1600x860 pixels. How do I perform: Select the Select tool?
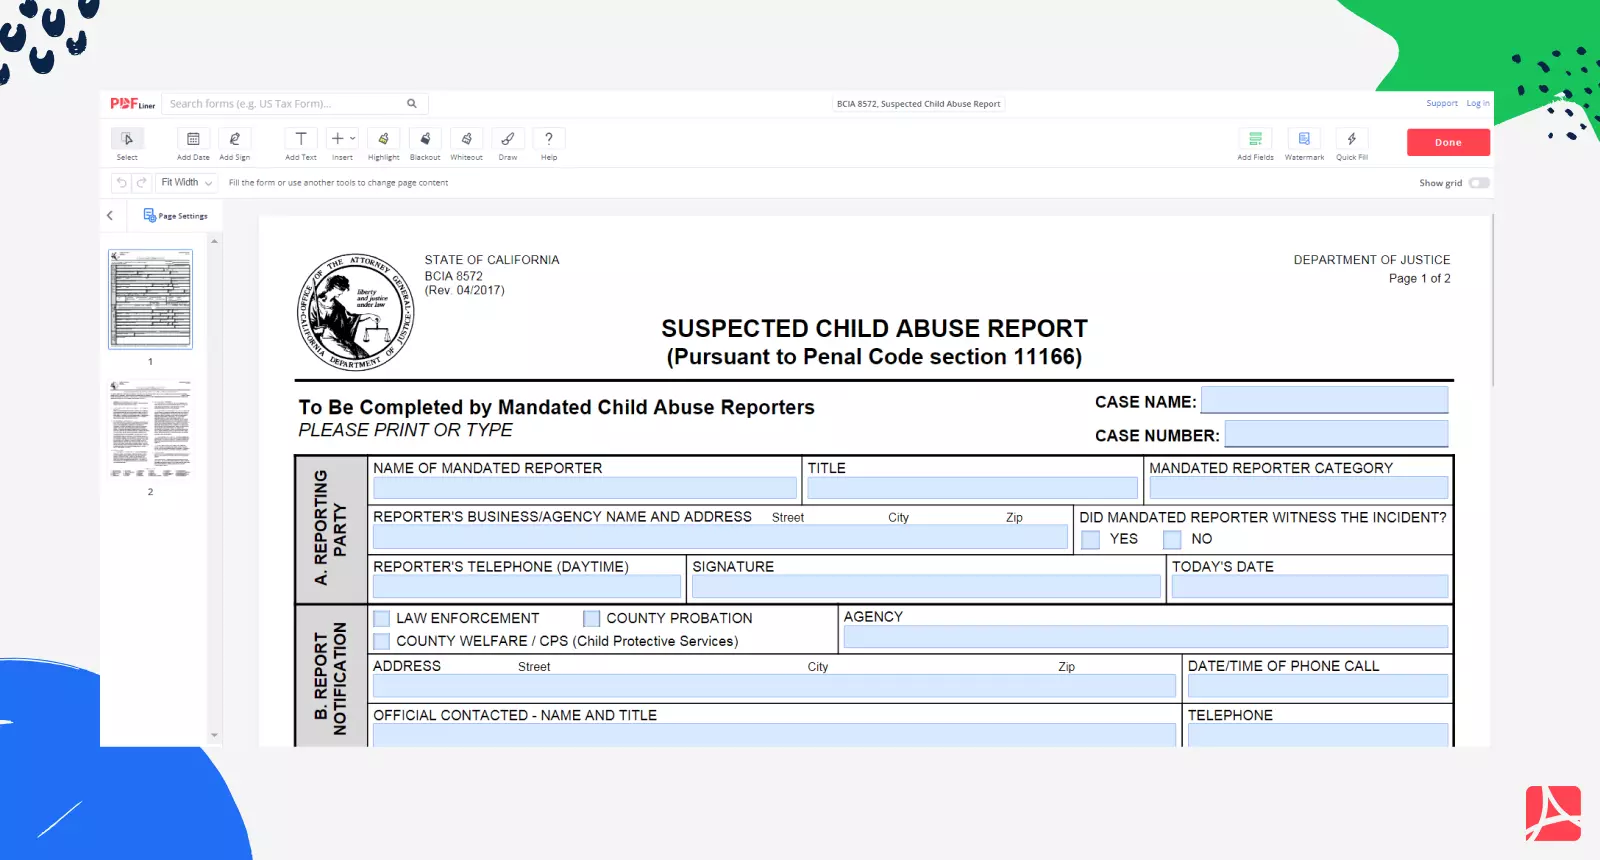pos(127,144)
